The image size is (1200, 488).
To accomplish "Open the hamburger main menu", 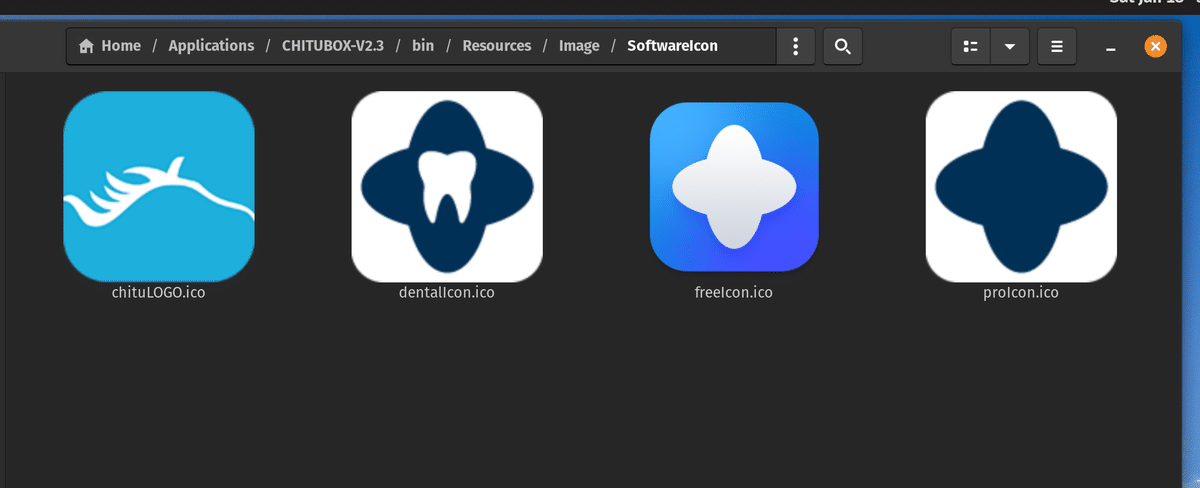I will 1057,46.
